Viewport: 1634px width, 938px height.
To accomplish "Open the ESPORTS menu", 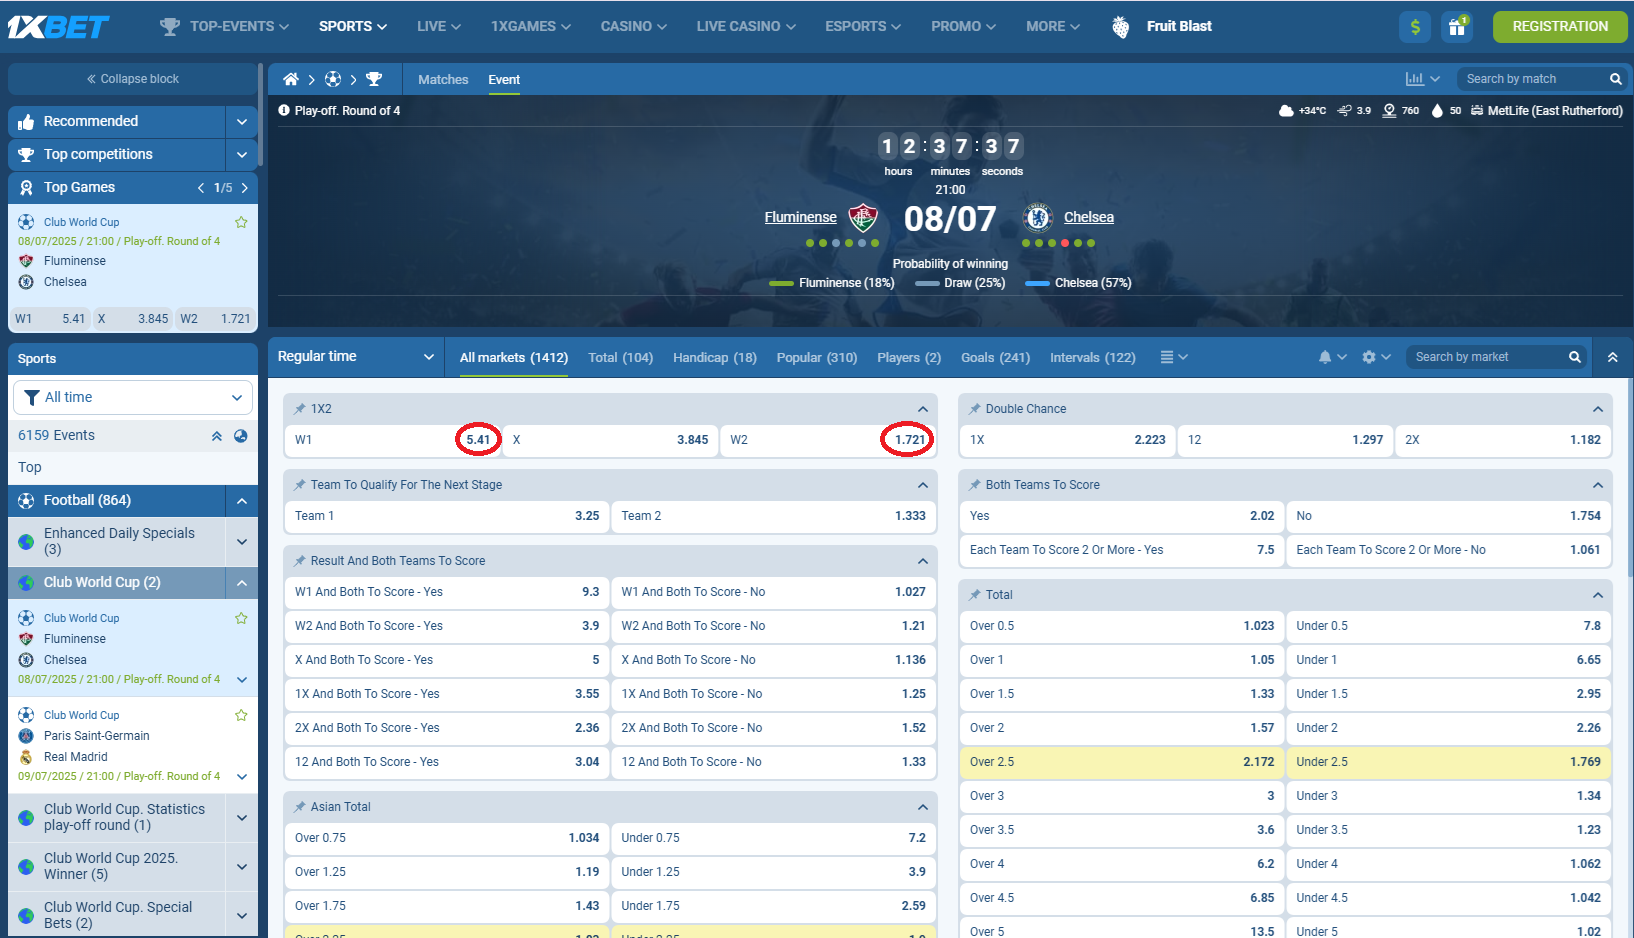I will 863,27.
